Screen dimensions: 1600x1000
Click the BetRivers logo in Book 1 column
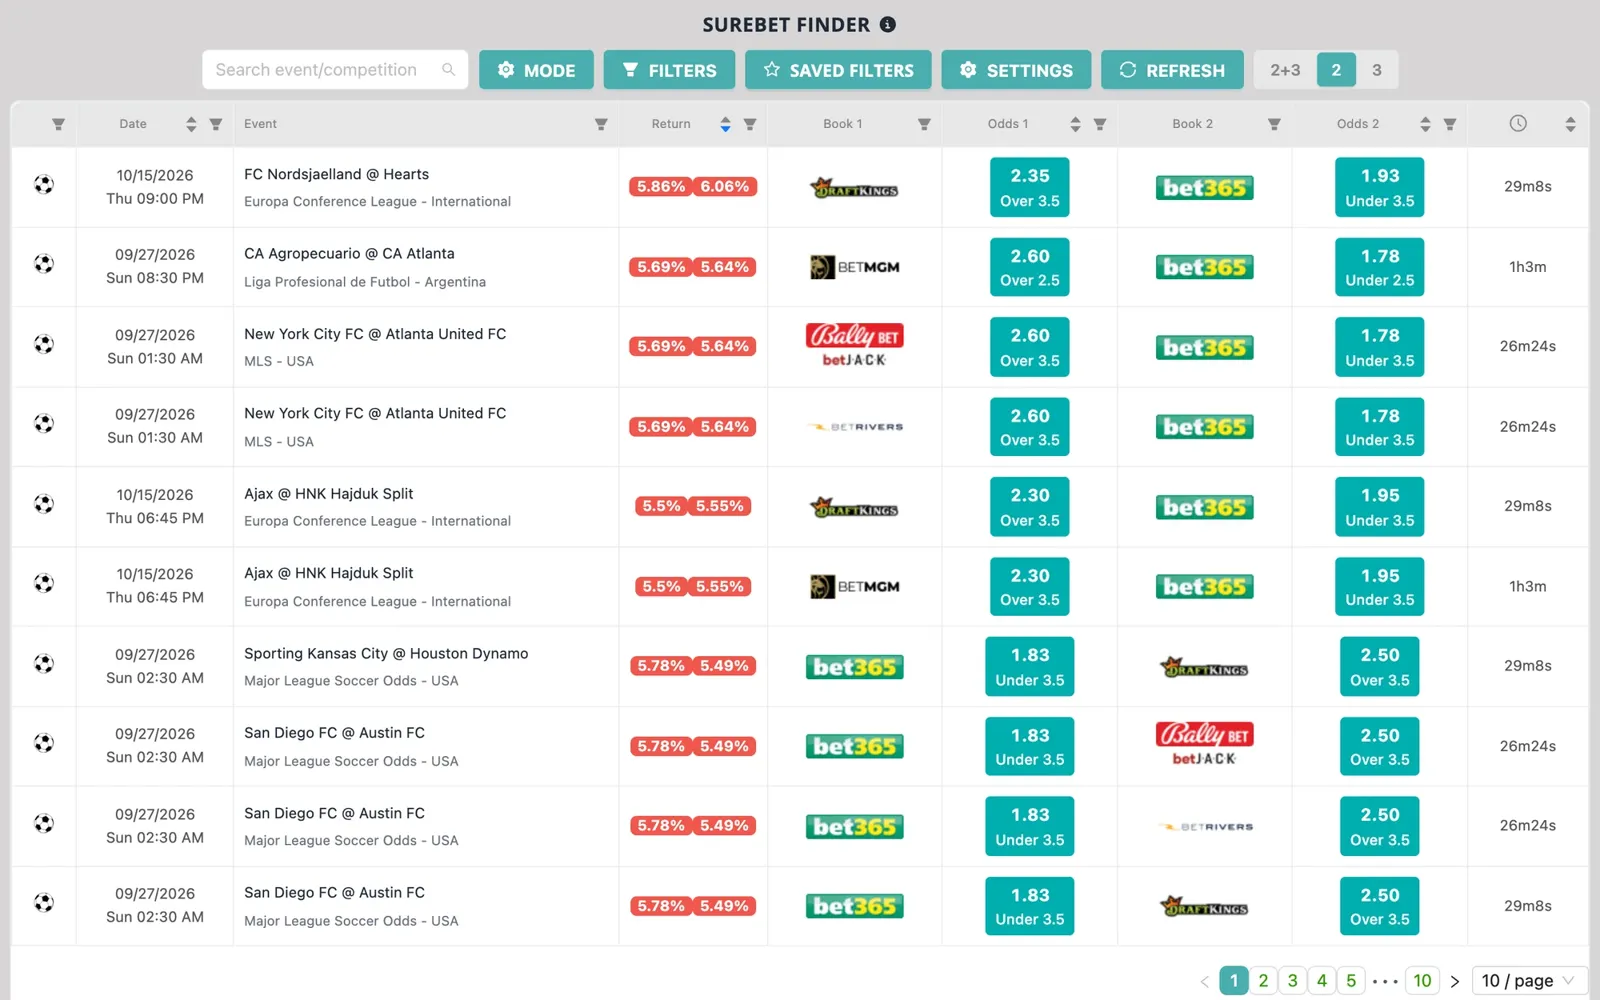click(x=854, y=427)
